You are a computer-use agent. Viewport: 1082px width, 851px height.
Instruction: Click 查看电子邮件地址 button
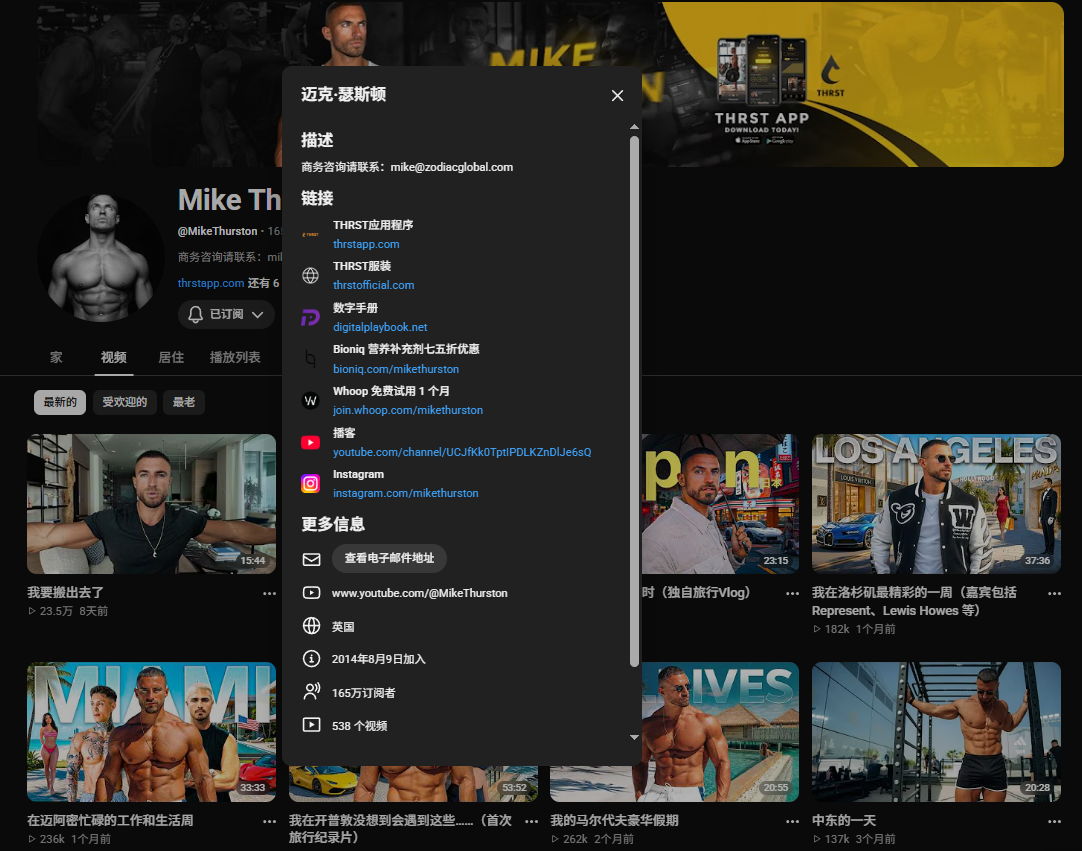389,558
